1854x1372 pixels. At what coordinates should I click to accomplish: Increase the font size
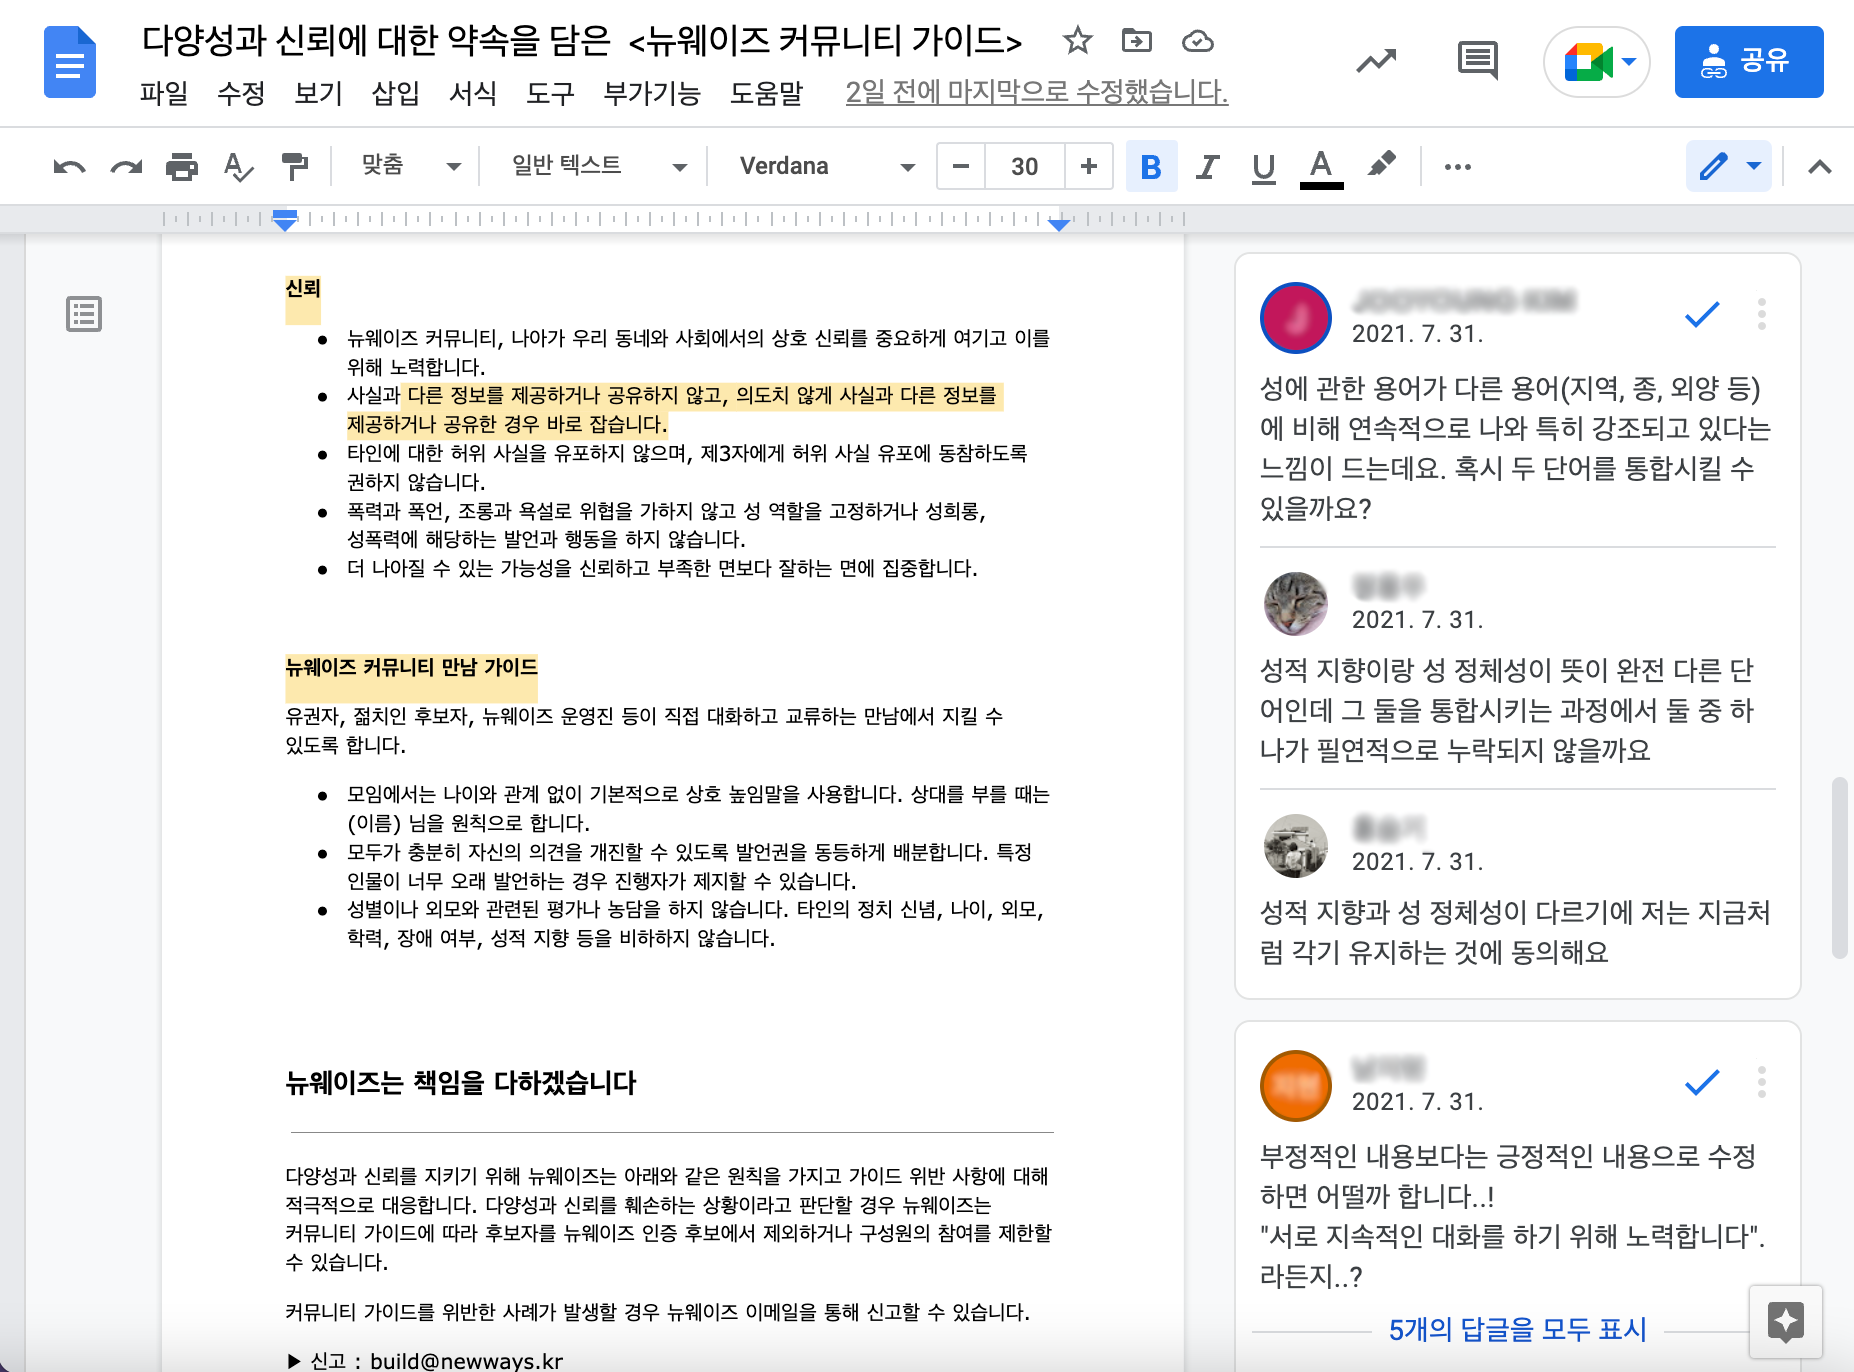coord(1089,167)
